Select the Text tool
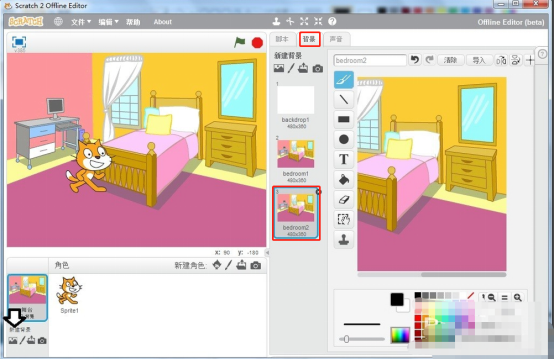Viewport: 554px width, 360px height. point(344,159)
